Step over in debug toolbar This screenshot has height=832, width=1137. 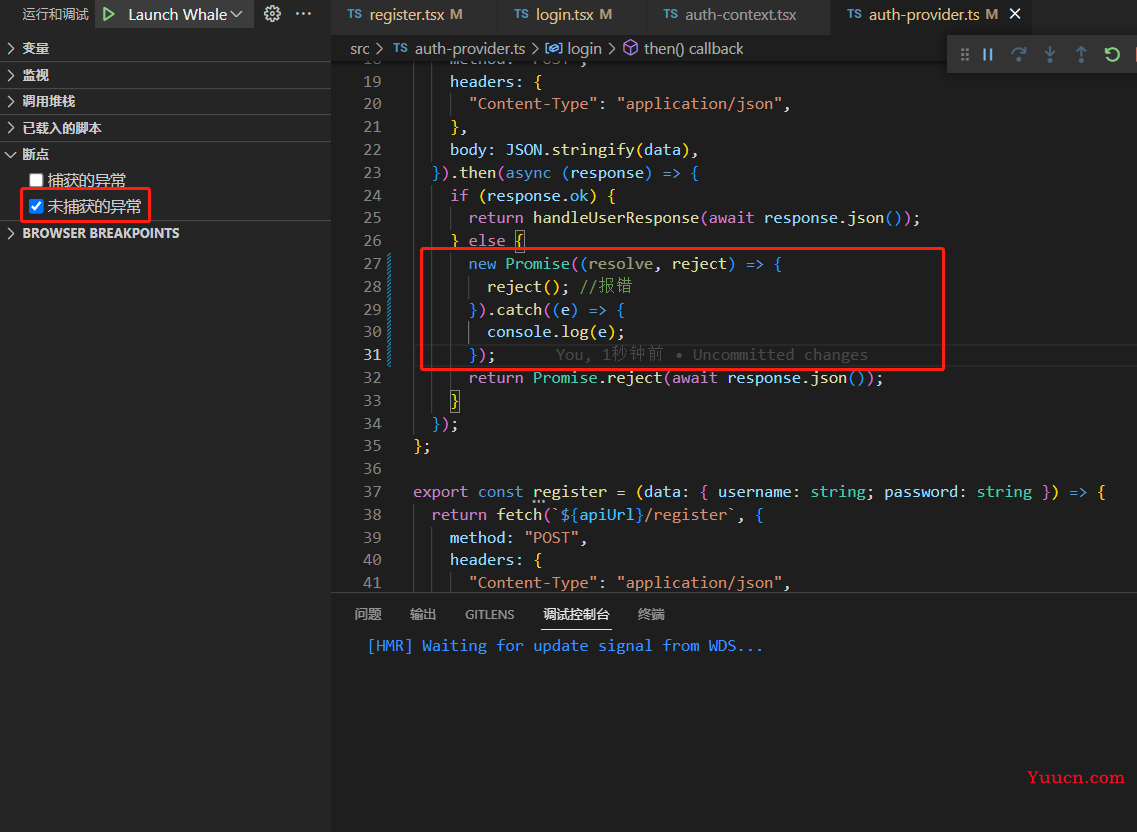coord(1019,54)
